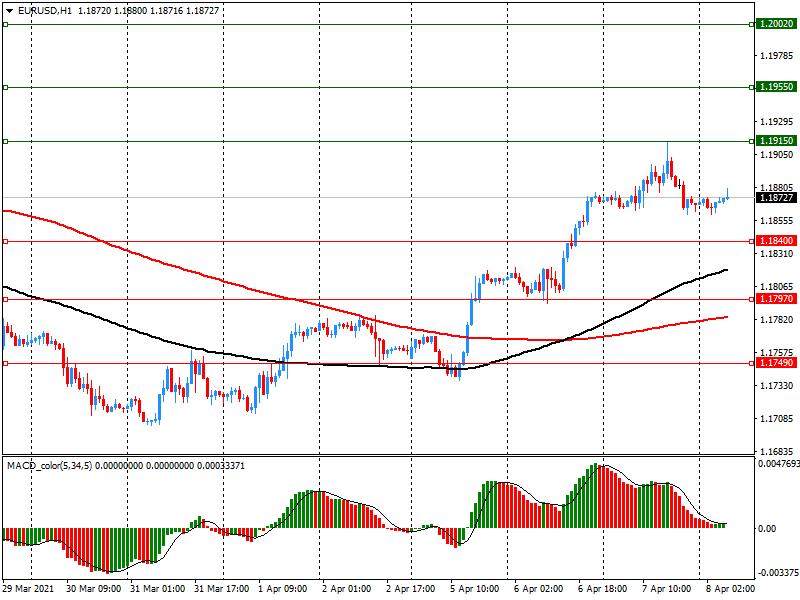This screenshot has width=800, height=600.
Task: Click the 6 Apr 18:00 time label
Action: [603, 589]
